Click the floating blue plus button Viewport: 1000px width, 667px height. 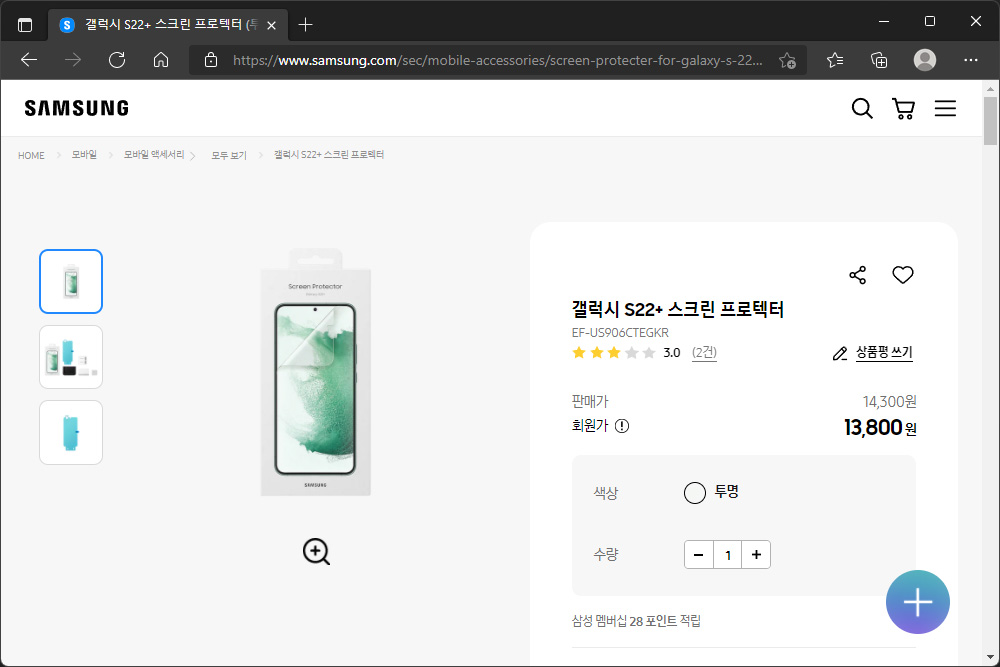pyautogui.click(x=918, y=602)
